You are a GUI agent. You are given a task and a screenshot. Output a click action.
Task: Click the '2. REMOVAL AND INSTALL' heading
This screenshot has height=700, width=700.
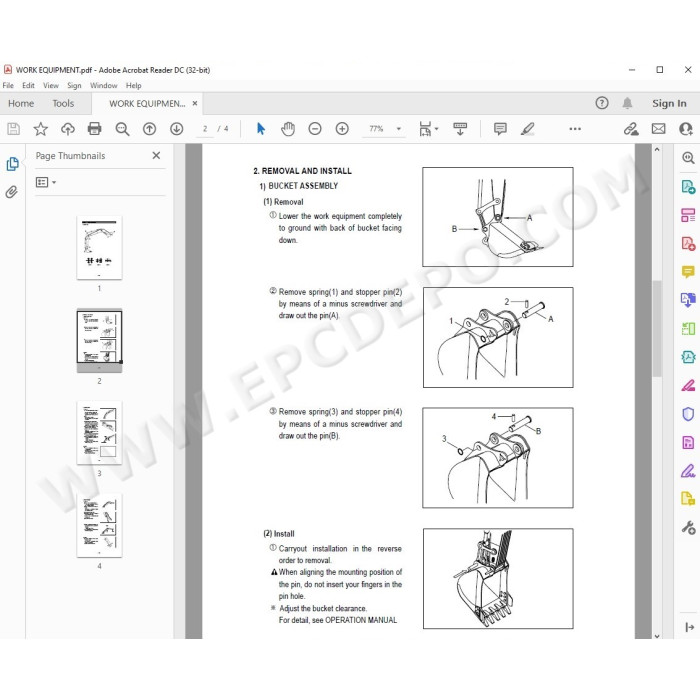(302, 171)
